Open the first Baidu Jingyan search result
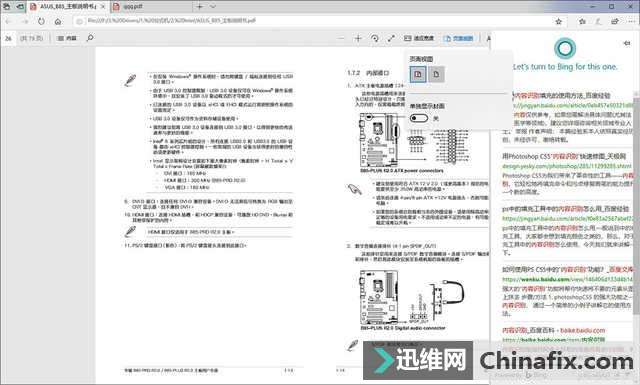The height and width of the screenshot is (385, 640). (563, 96)
